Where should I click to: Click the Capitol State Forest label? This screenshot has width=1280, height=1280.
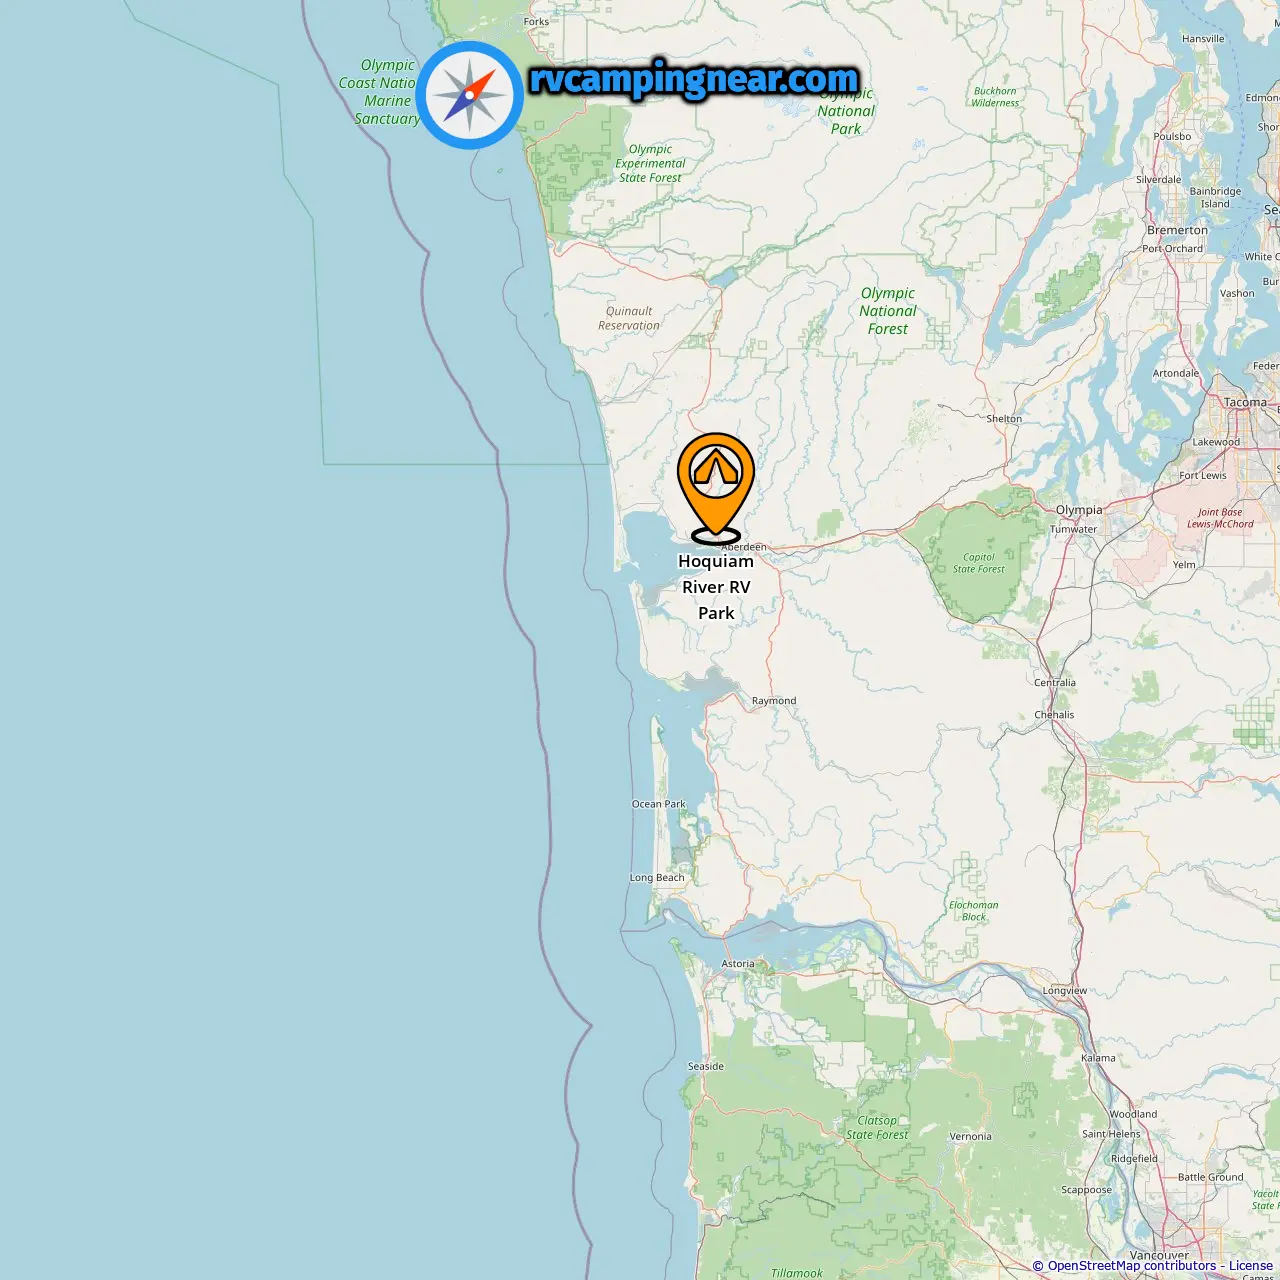click(979, 563)
